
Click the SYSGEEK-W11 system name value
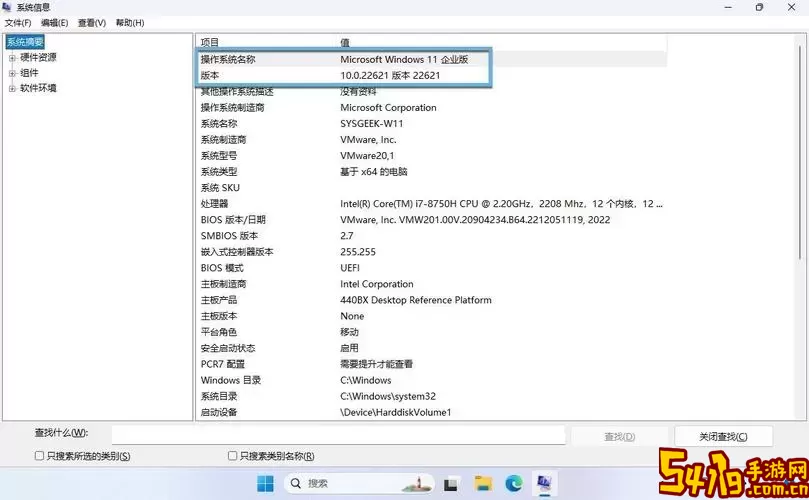(x=371, y=123)
